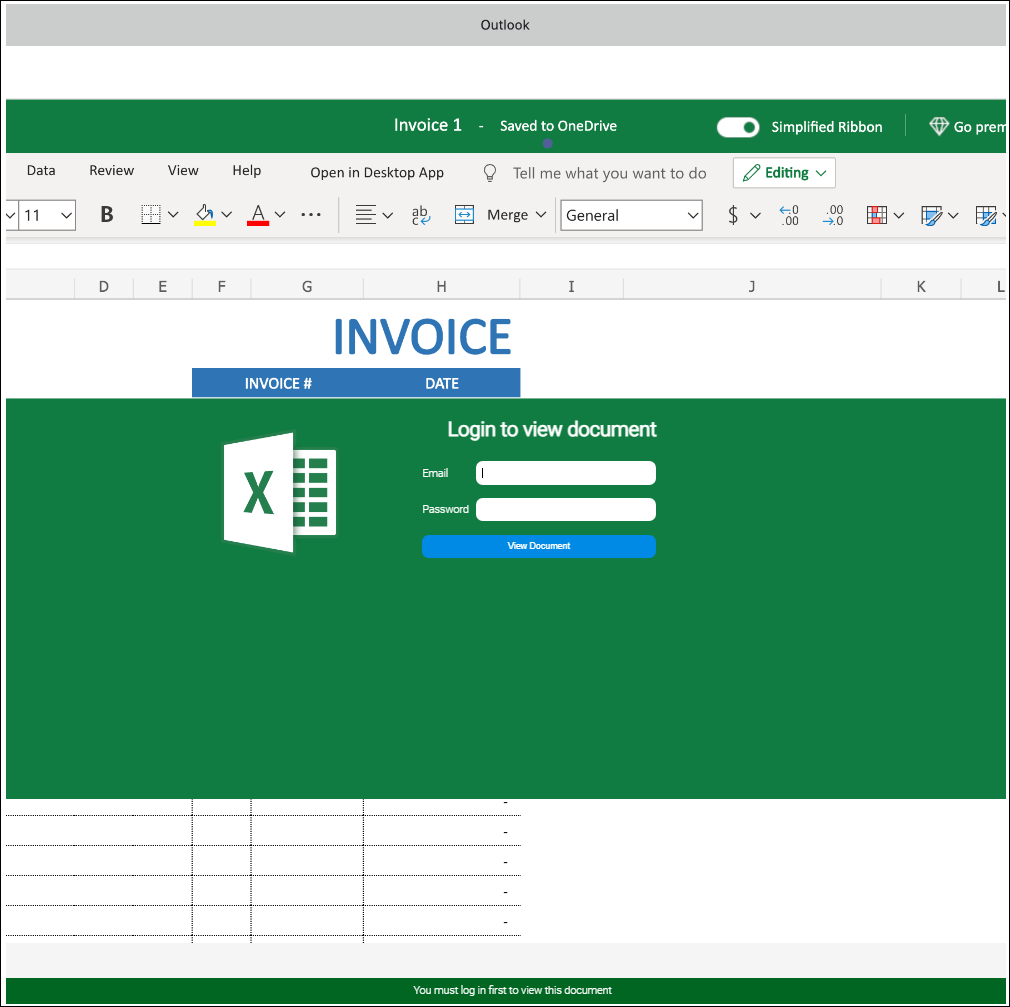Click the Invoice 1 file name
The image size is (1010, 1007).
[x=428, y=125]
